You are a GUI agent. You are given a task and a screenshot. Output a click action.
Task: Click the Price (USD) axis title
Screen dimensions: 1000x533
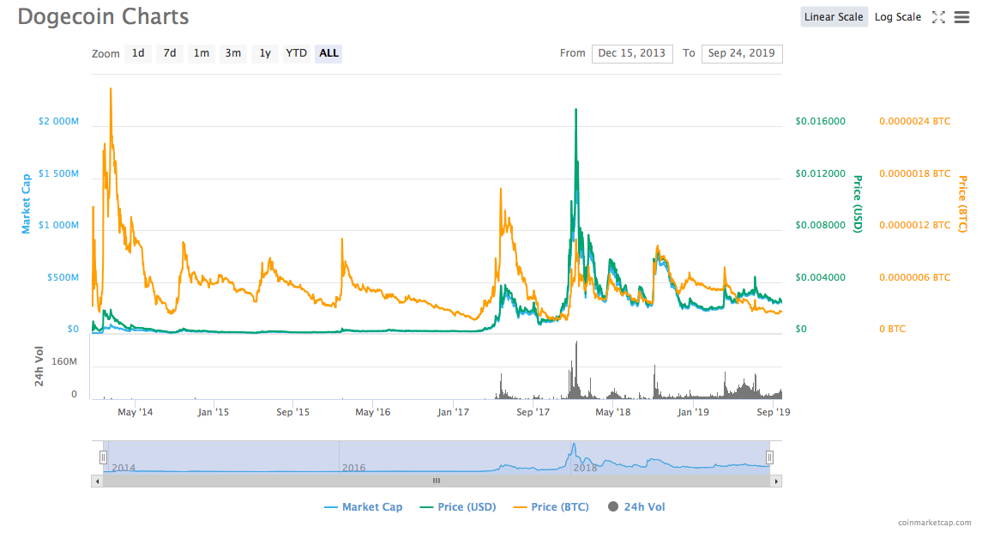tap(858, 204)
